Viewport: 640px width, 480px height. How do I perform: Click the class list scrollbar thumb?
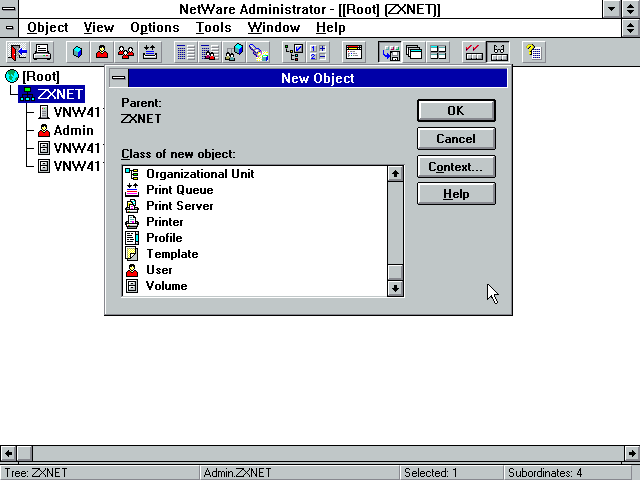click(x=395, y=272)
